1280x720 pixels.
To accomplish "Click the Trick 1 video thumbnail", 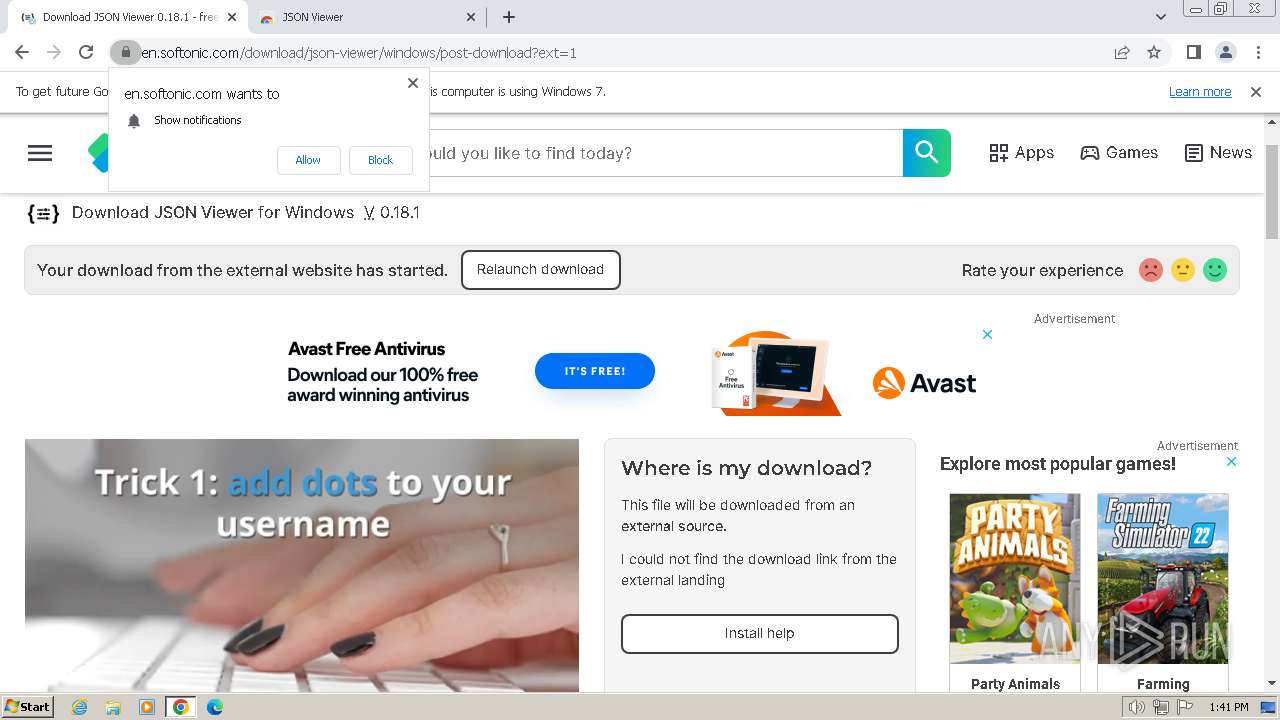I will pos(302,565).
